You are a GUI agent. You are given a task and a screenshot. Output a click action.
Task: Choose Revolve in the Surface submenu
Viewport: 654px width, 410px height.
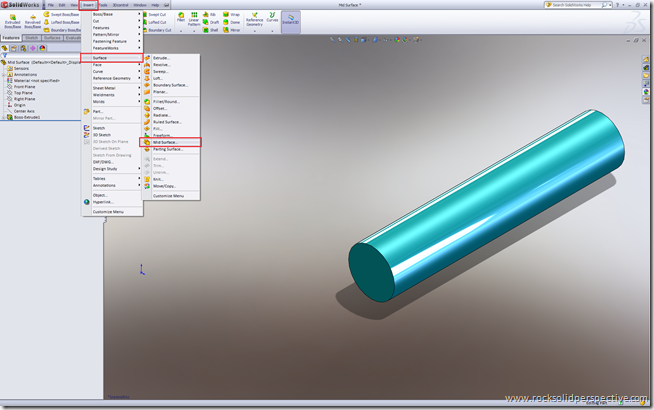161,65
